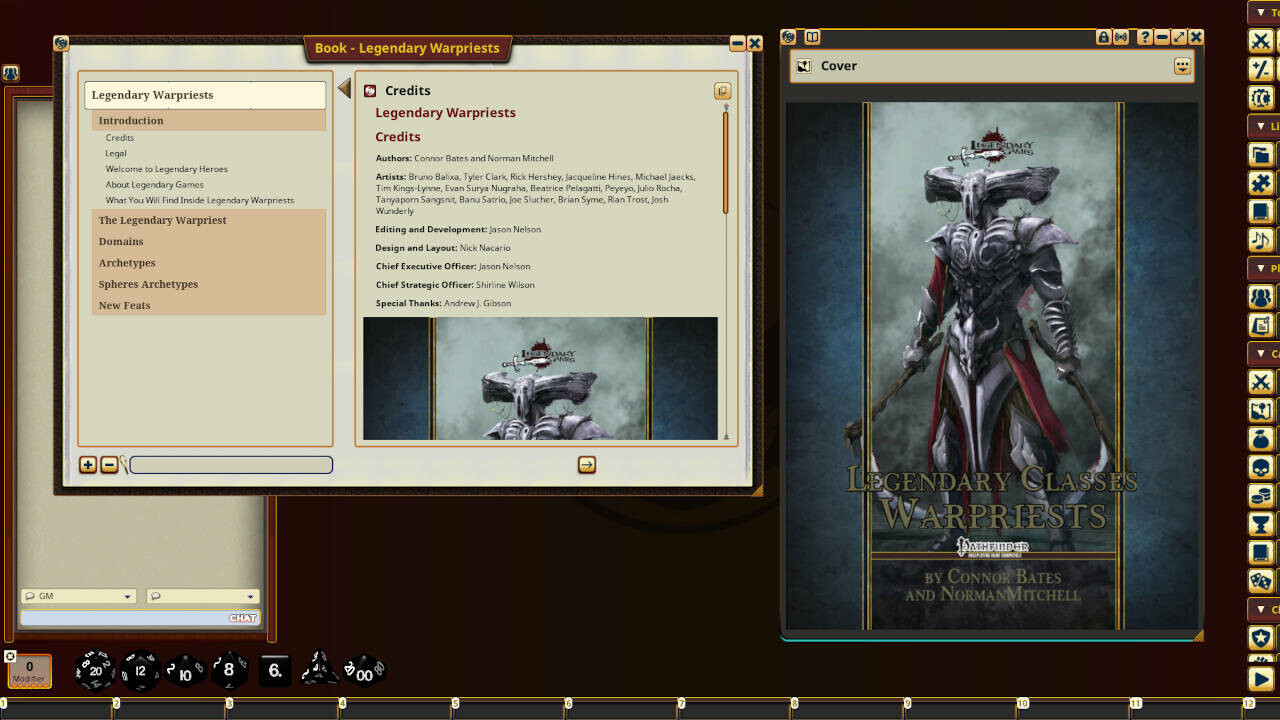The width and height of the screenshot is (1280, 720).
Task: Switch to hotkey bar page 2
Action: pyautogui.click(x=116, y=704)
